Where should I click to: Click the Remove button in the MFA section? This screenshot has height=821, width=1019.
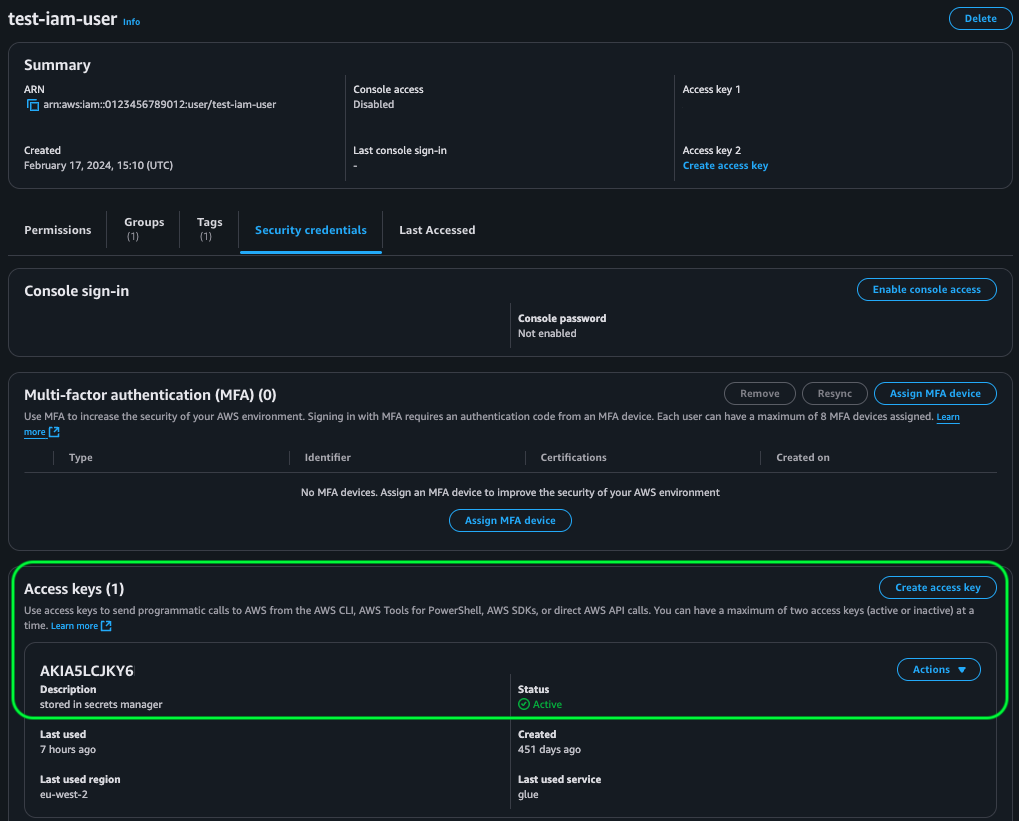759,393
